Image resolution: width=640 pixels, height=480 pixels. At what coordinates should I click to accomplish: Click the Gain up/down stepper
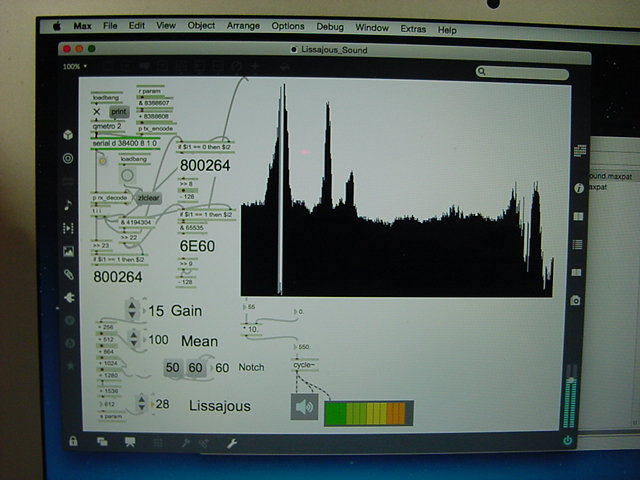coord(132,310)
